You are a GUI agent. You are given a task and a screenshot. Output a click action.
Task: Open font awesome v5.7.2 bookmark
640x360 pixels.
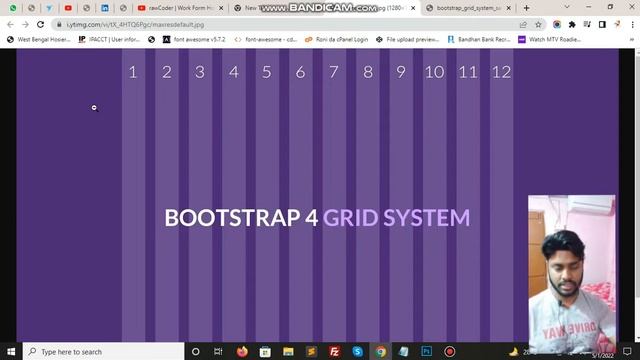(194, 39)
